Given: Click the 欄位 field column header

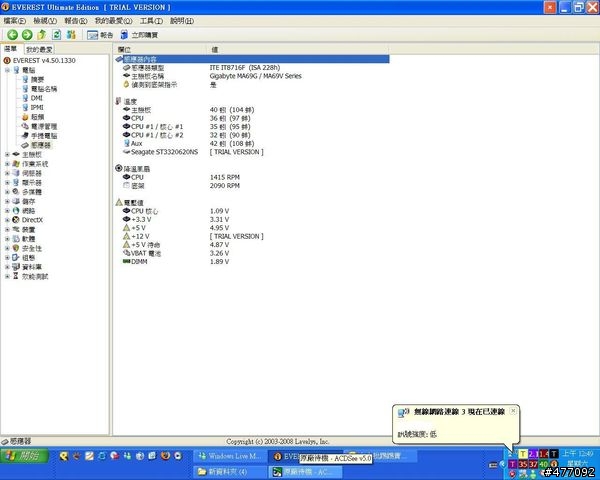Looking at the screenshot, I should [160, 49].
